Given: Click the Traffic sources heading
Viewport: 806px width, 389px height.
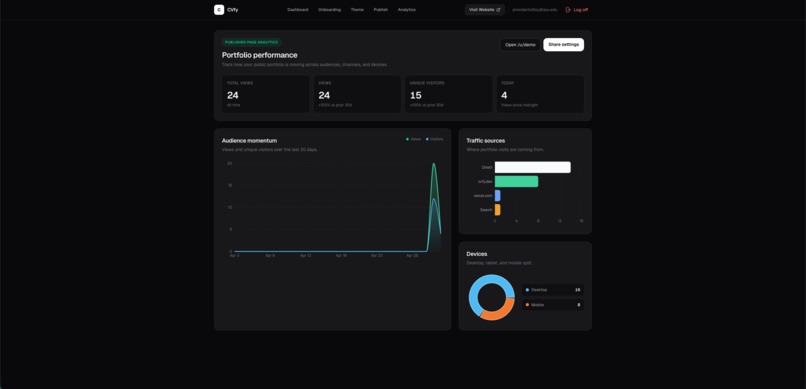Looking at the screenshot, I should point(485,141).
